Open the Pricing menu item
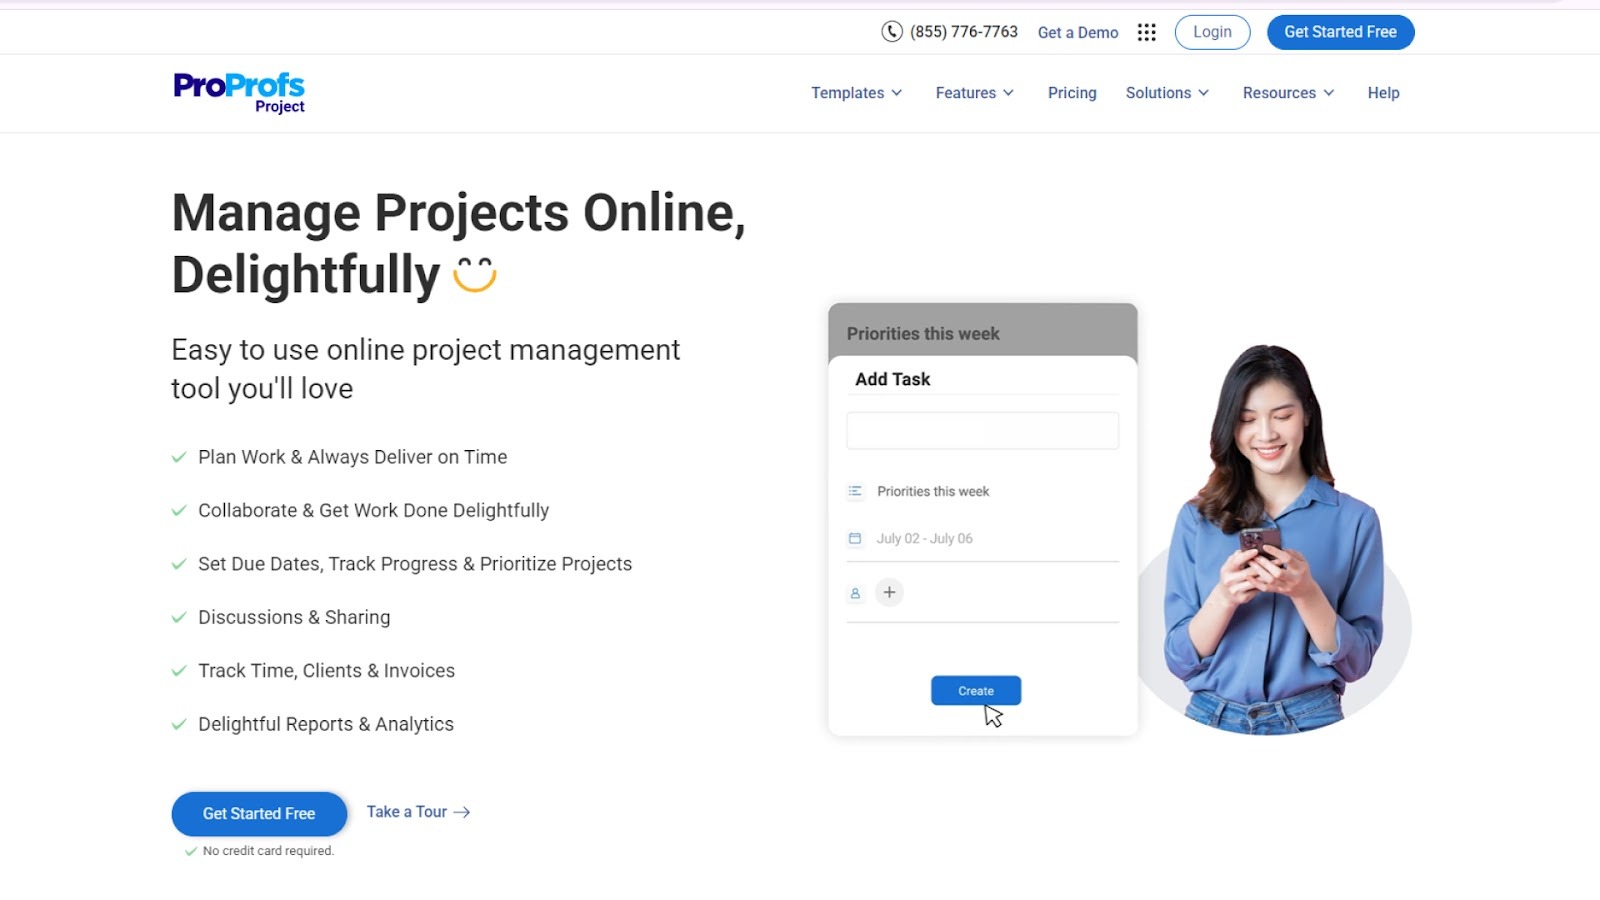Image resolution: width=1600 pixels, height=900 pixels. click(1071, 92)
